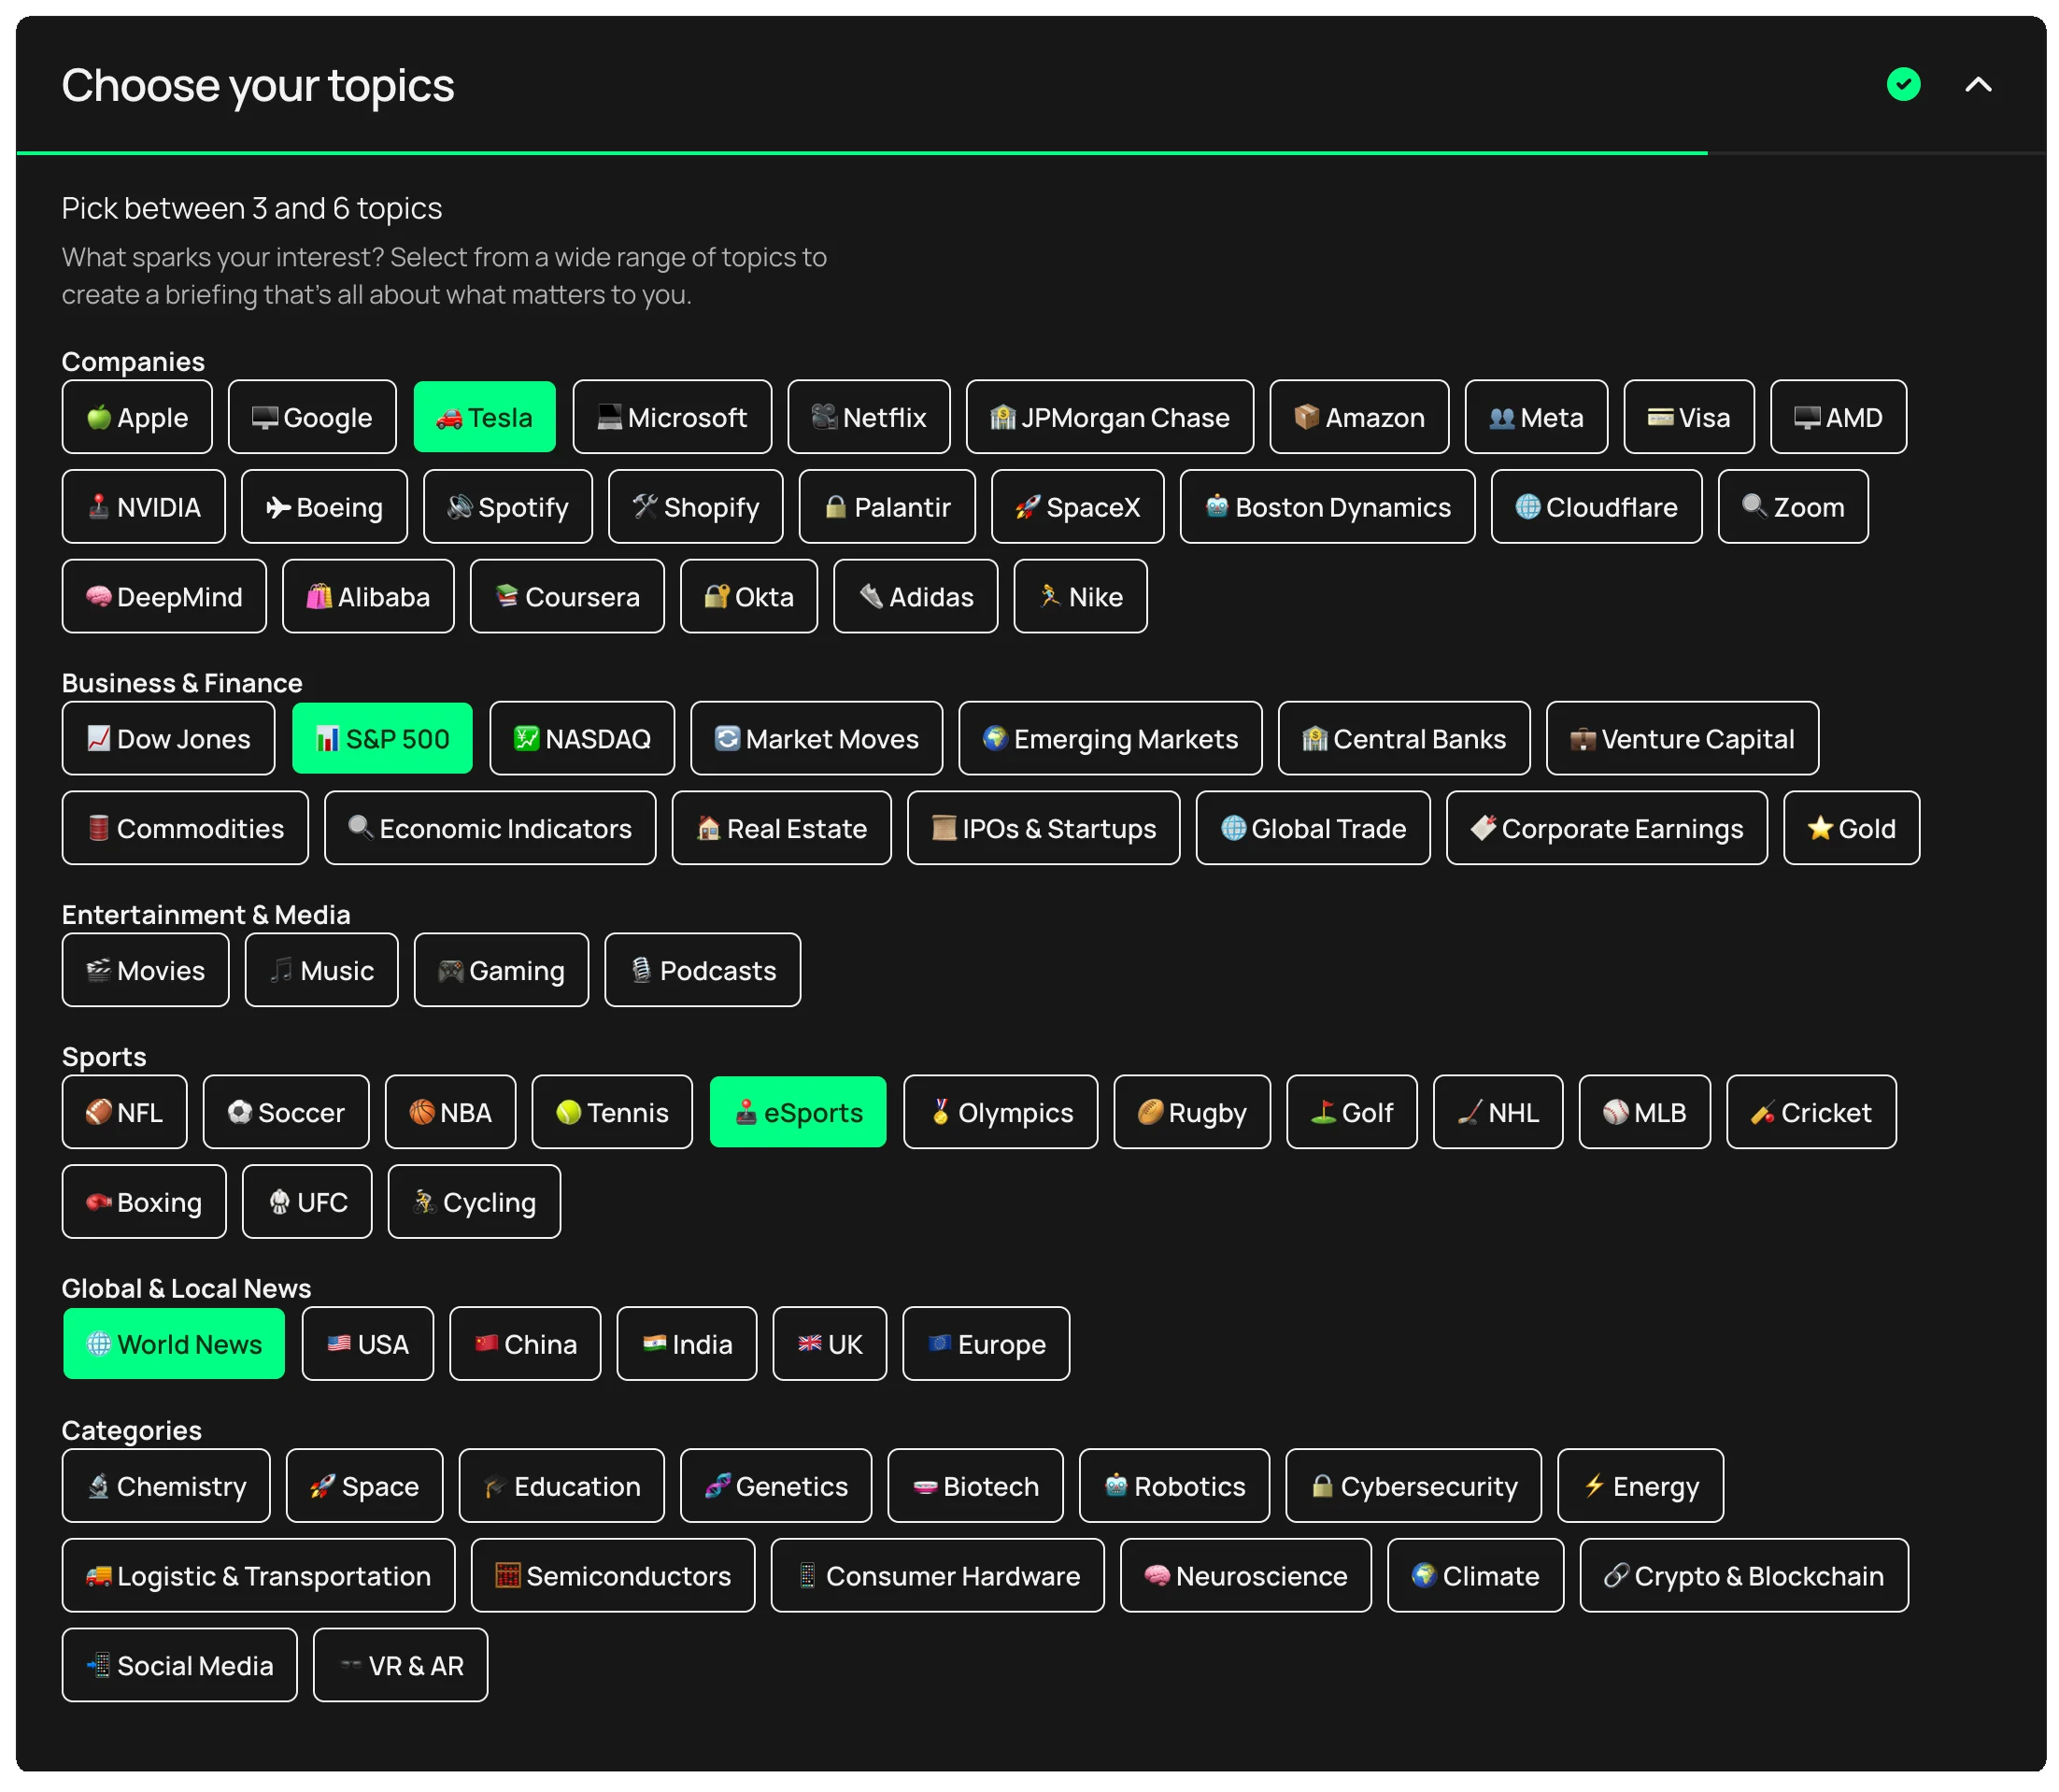This screenshot has height=1792, width=2059.
Task: Click the house icon on Real Estate
Action: [708, 828]
